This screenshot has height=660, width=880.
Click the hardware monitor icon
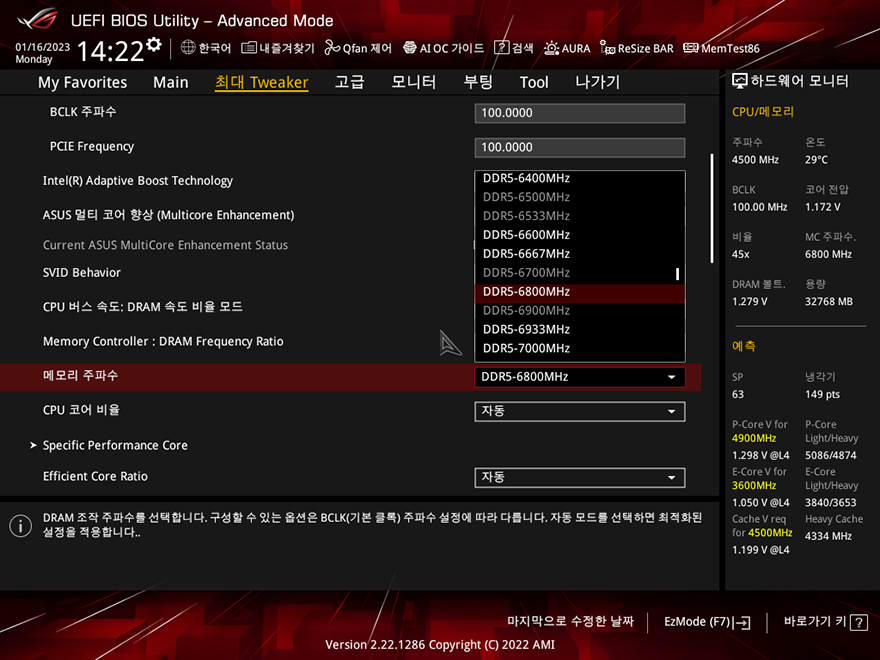pyautogui.click(x=740, y=81)
